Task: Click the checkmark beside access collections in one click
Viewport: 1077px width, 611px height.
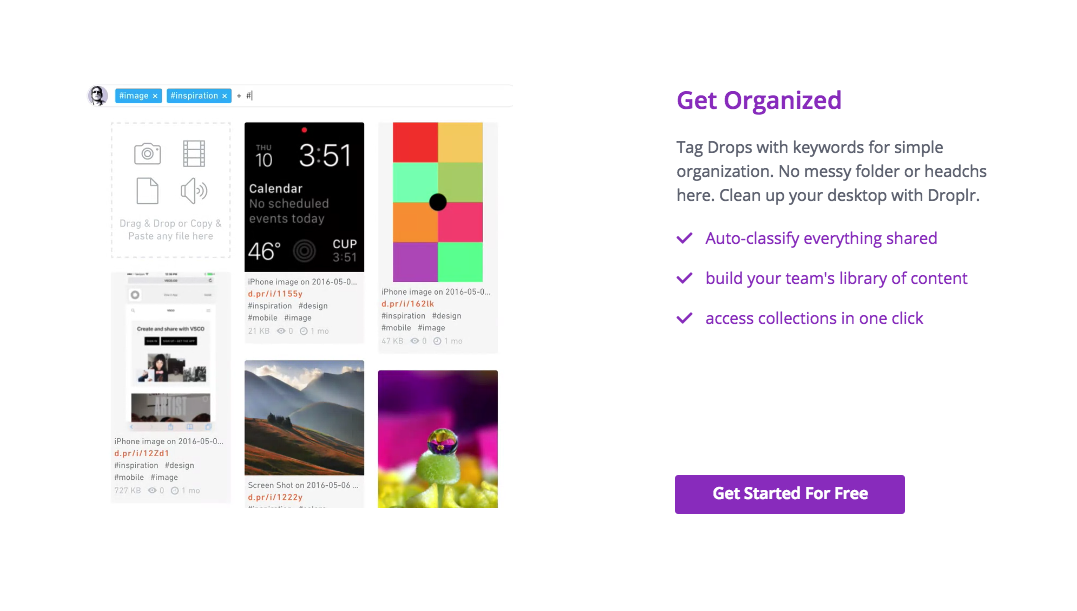Action: (685, 318)
